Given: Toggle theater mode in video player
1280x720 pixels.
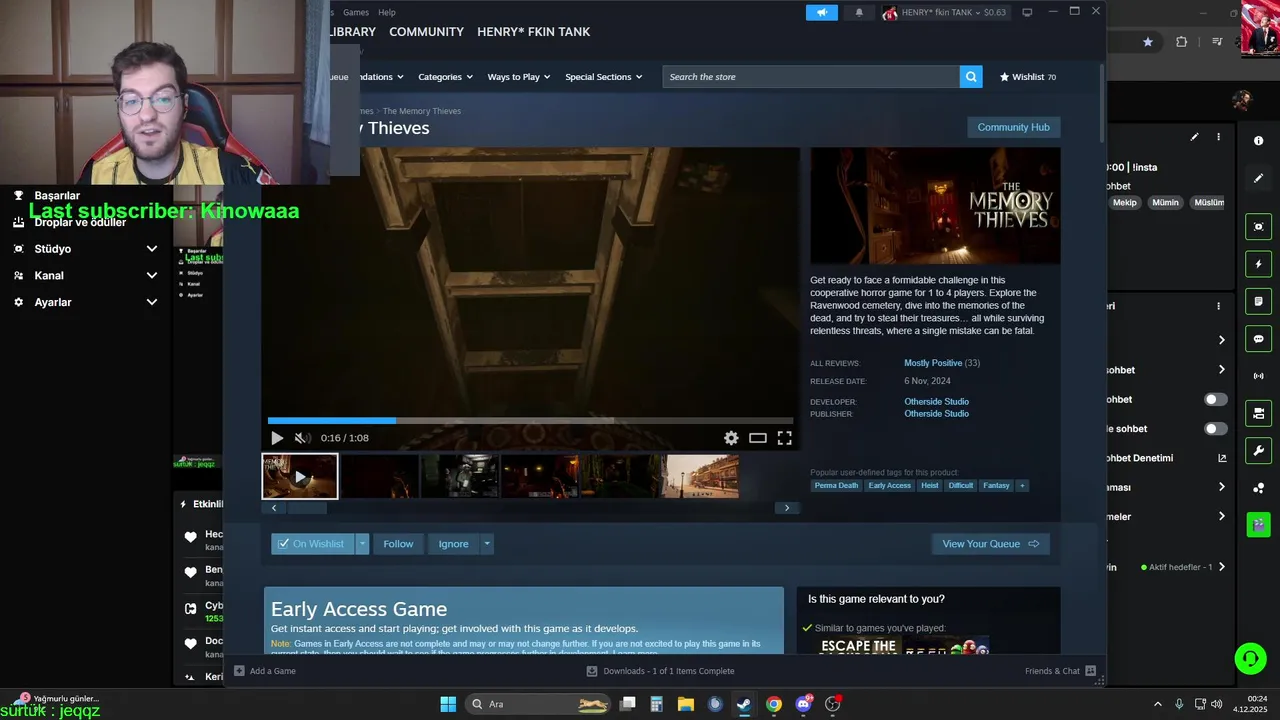Looking at the screenshot, I should (x=758, y=438).
